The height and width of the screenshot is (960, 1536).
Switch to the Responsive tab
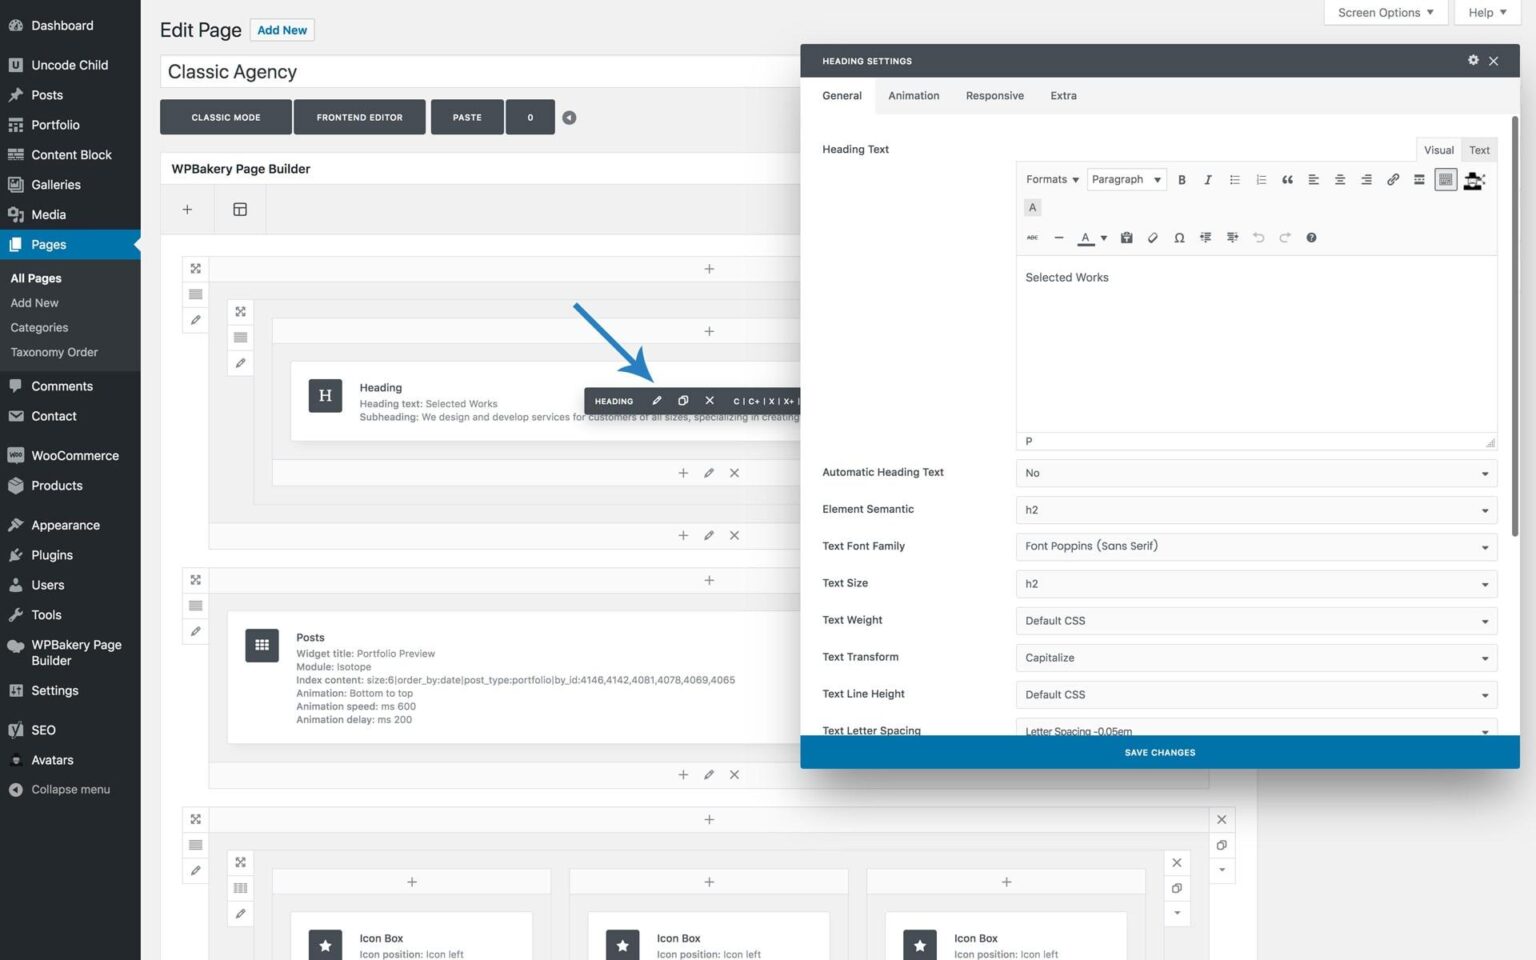(x=994, y=96)
